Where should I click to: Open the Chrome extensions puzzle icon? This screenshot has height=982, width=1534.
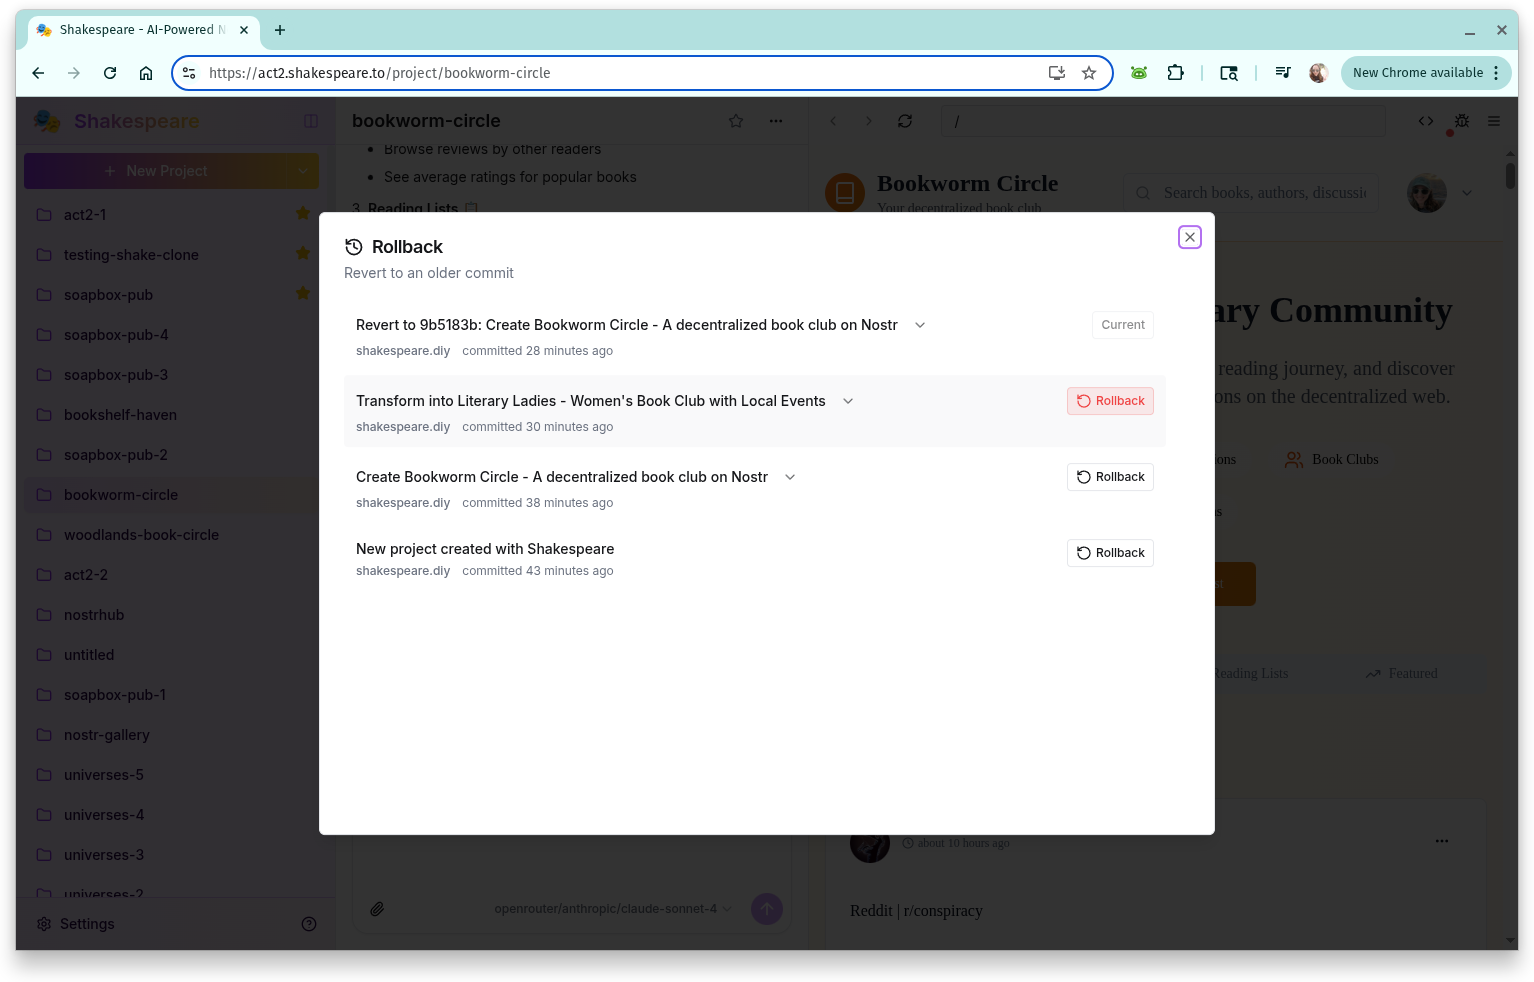pos(1175,73)
